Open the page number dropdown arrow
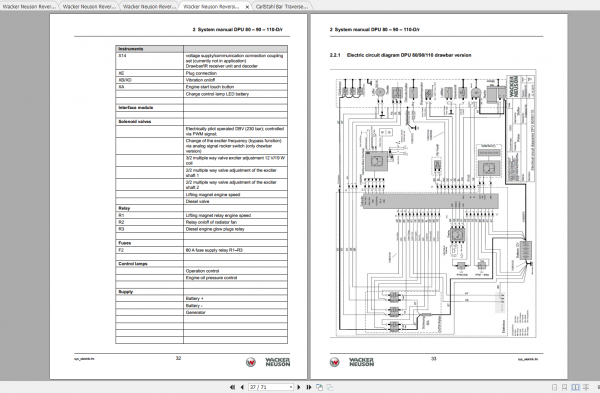600x393 pixels. coord(291,387)
